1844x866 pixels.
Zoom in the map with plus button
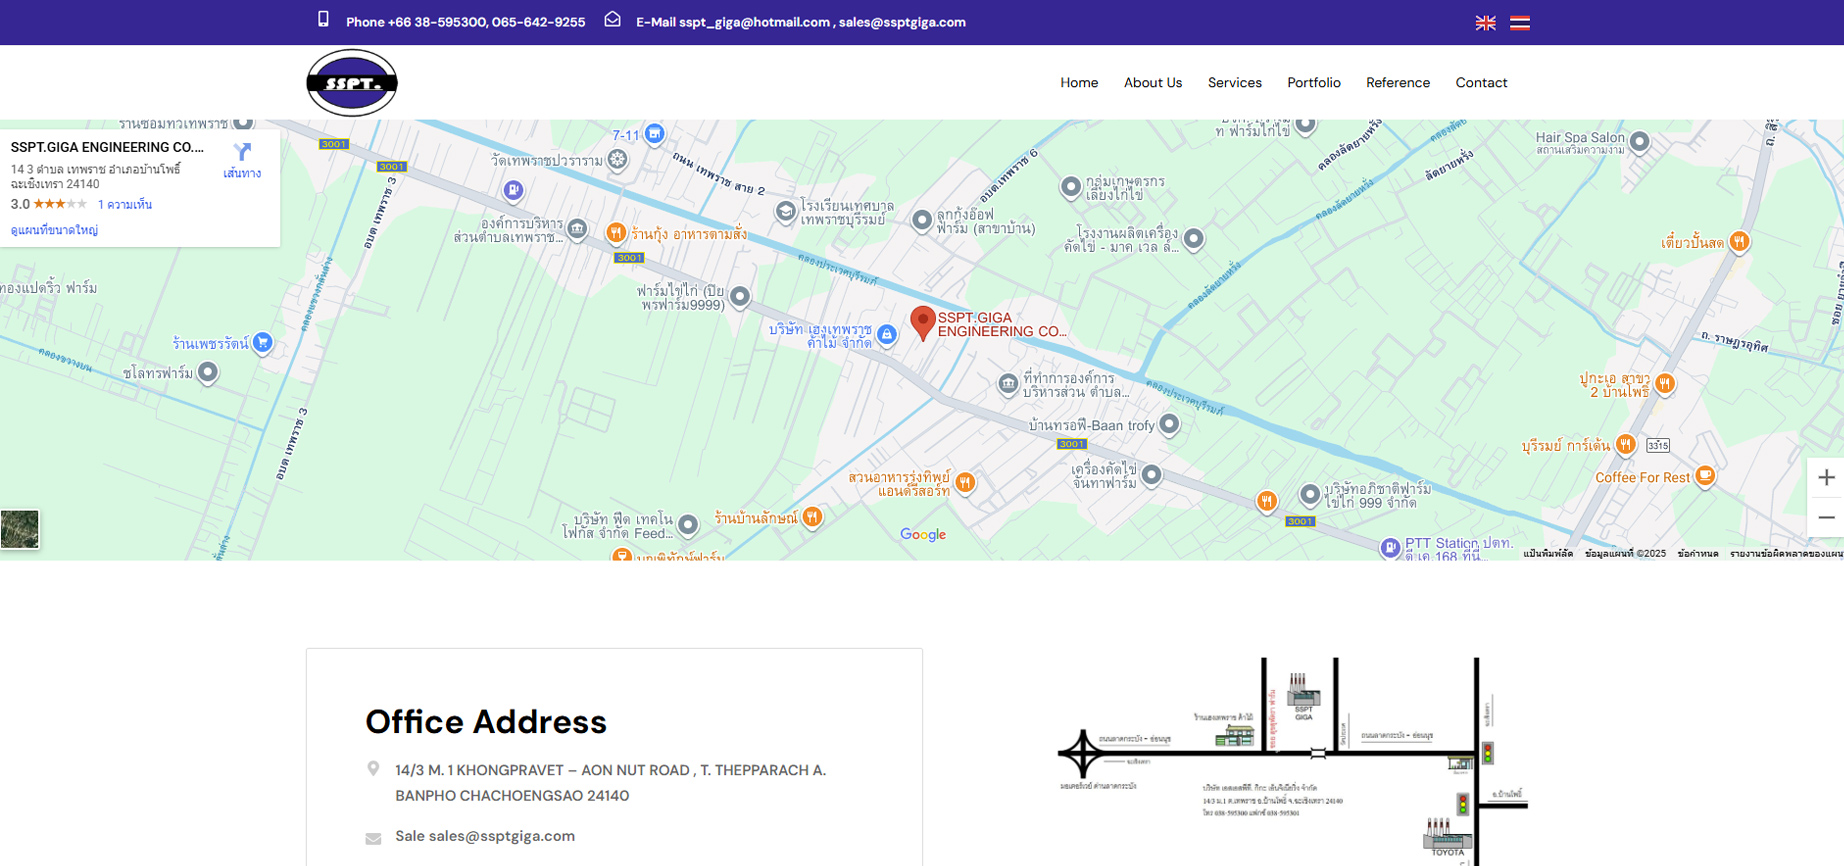click(1826, 478)
